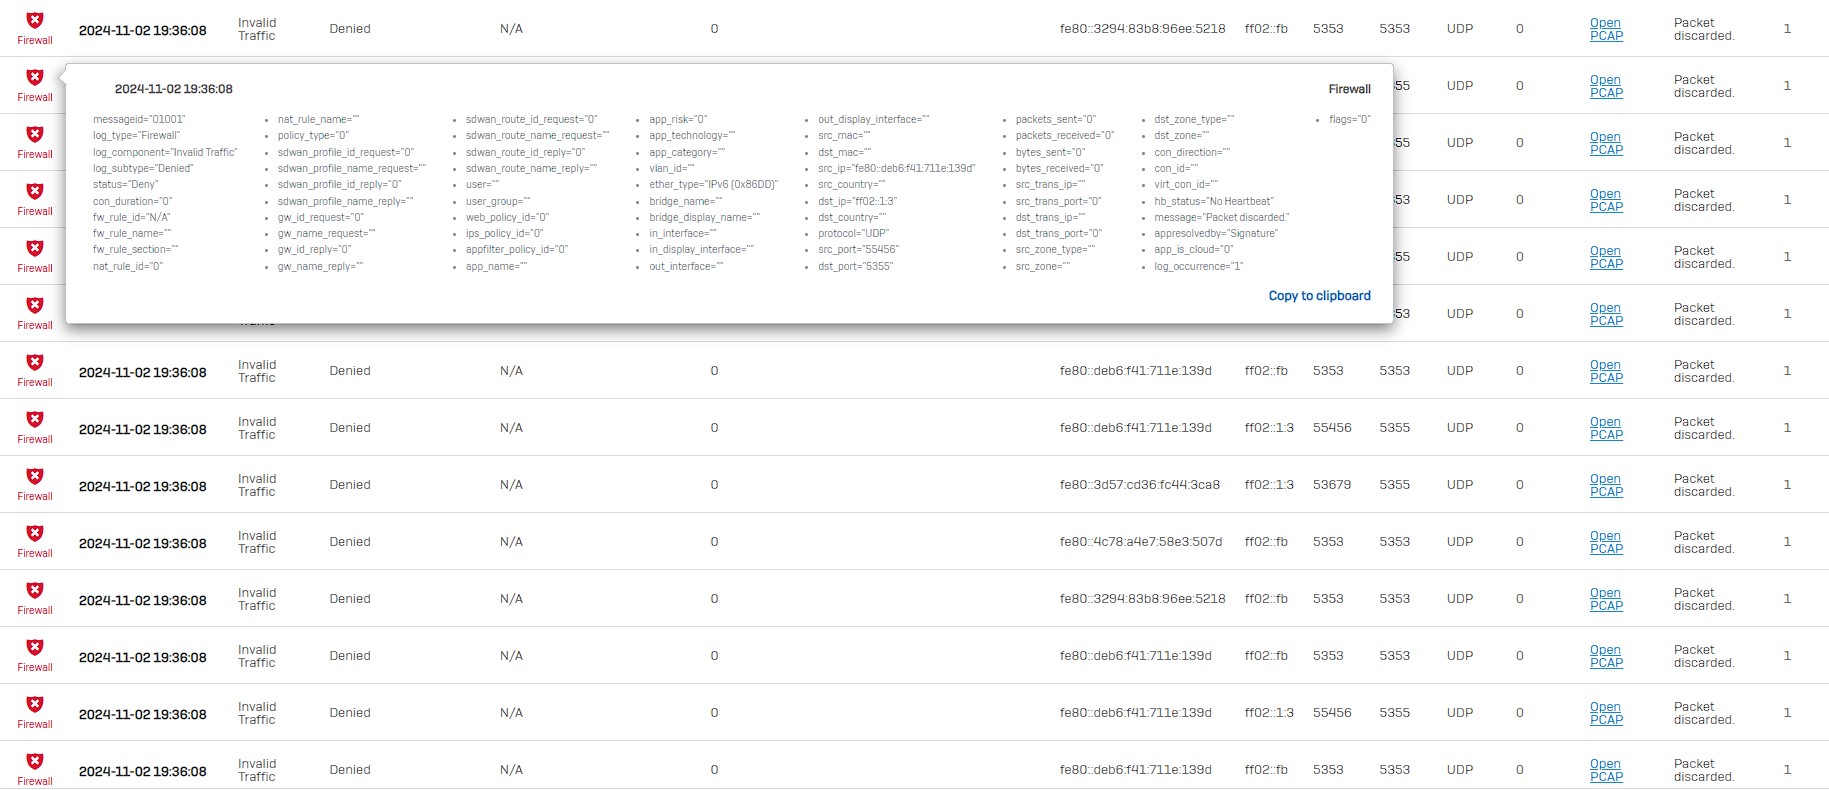The height and width of the screenshot is (790, 1829).
Task: Open PCAP for source fe80::4c78:a4e7:58e3:507d
Action: (1606, 542)
